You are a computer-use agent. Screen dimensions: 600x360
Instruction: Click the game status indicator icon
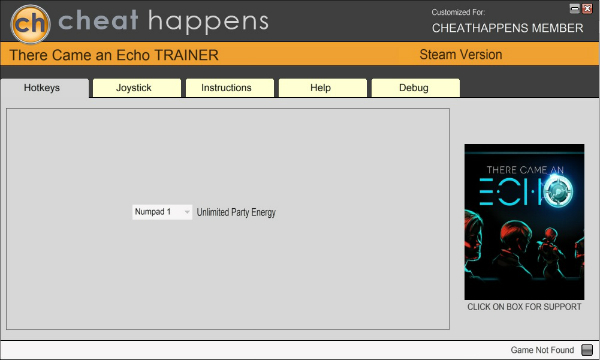coord(587,350)
